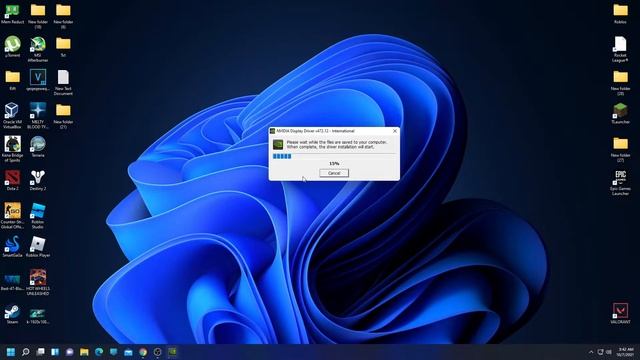The height and width of the screenshot is (360, 640).
Task: Select the Roblox folder at top right
Action: pyautogui.click(x=620, y=14)
